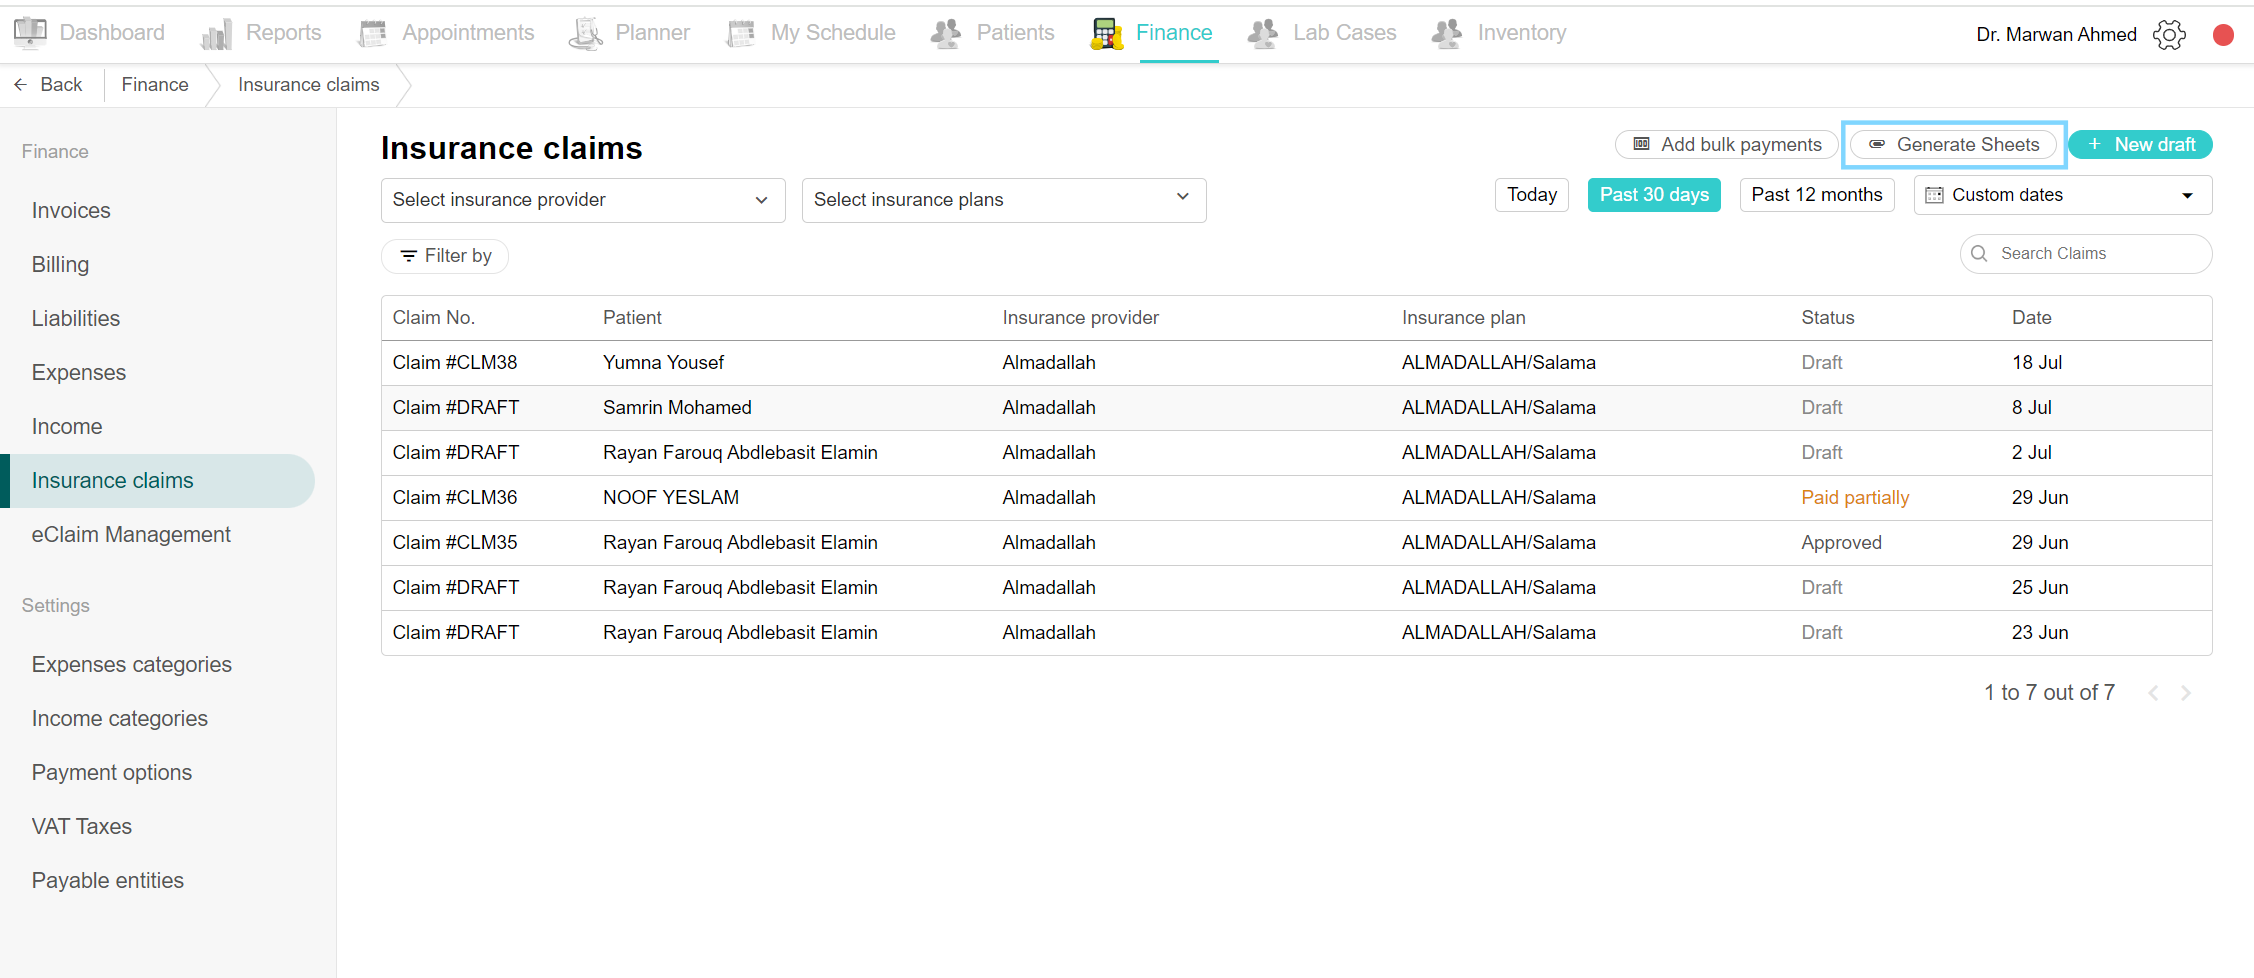
Task: Create a New draft claim
Action: [2140, 144]
